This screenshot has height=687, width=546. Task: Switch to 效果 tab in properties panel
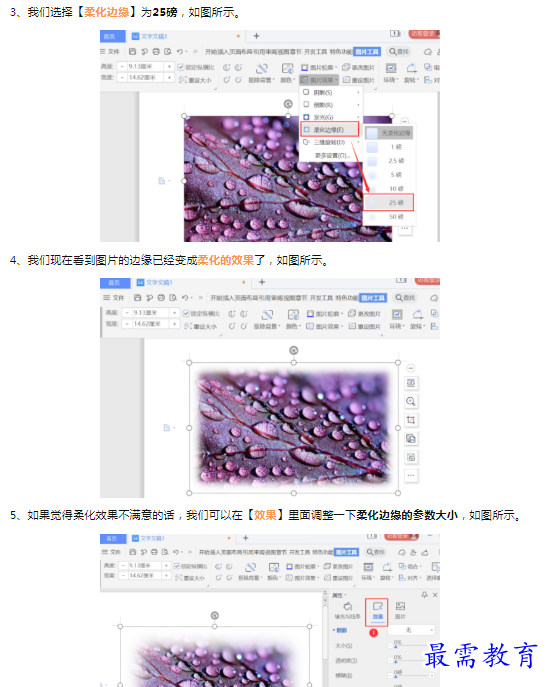tap(377, 611)
